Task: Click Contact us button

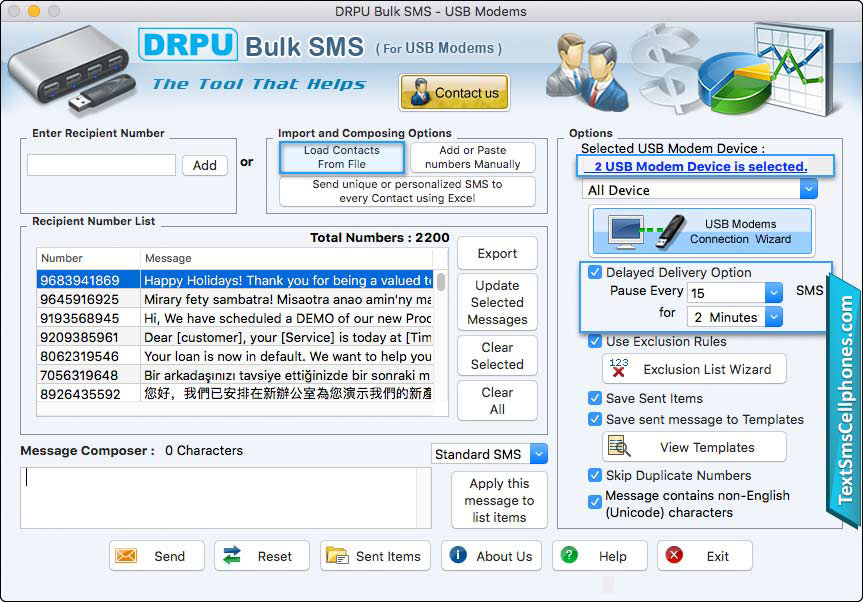Action: pos(455,92)
